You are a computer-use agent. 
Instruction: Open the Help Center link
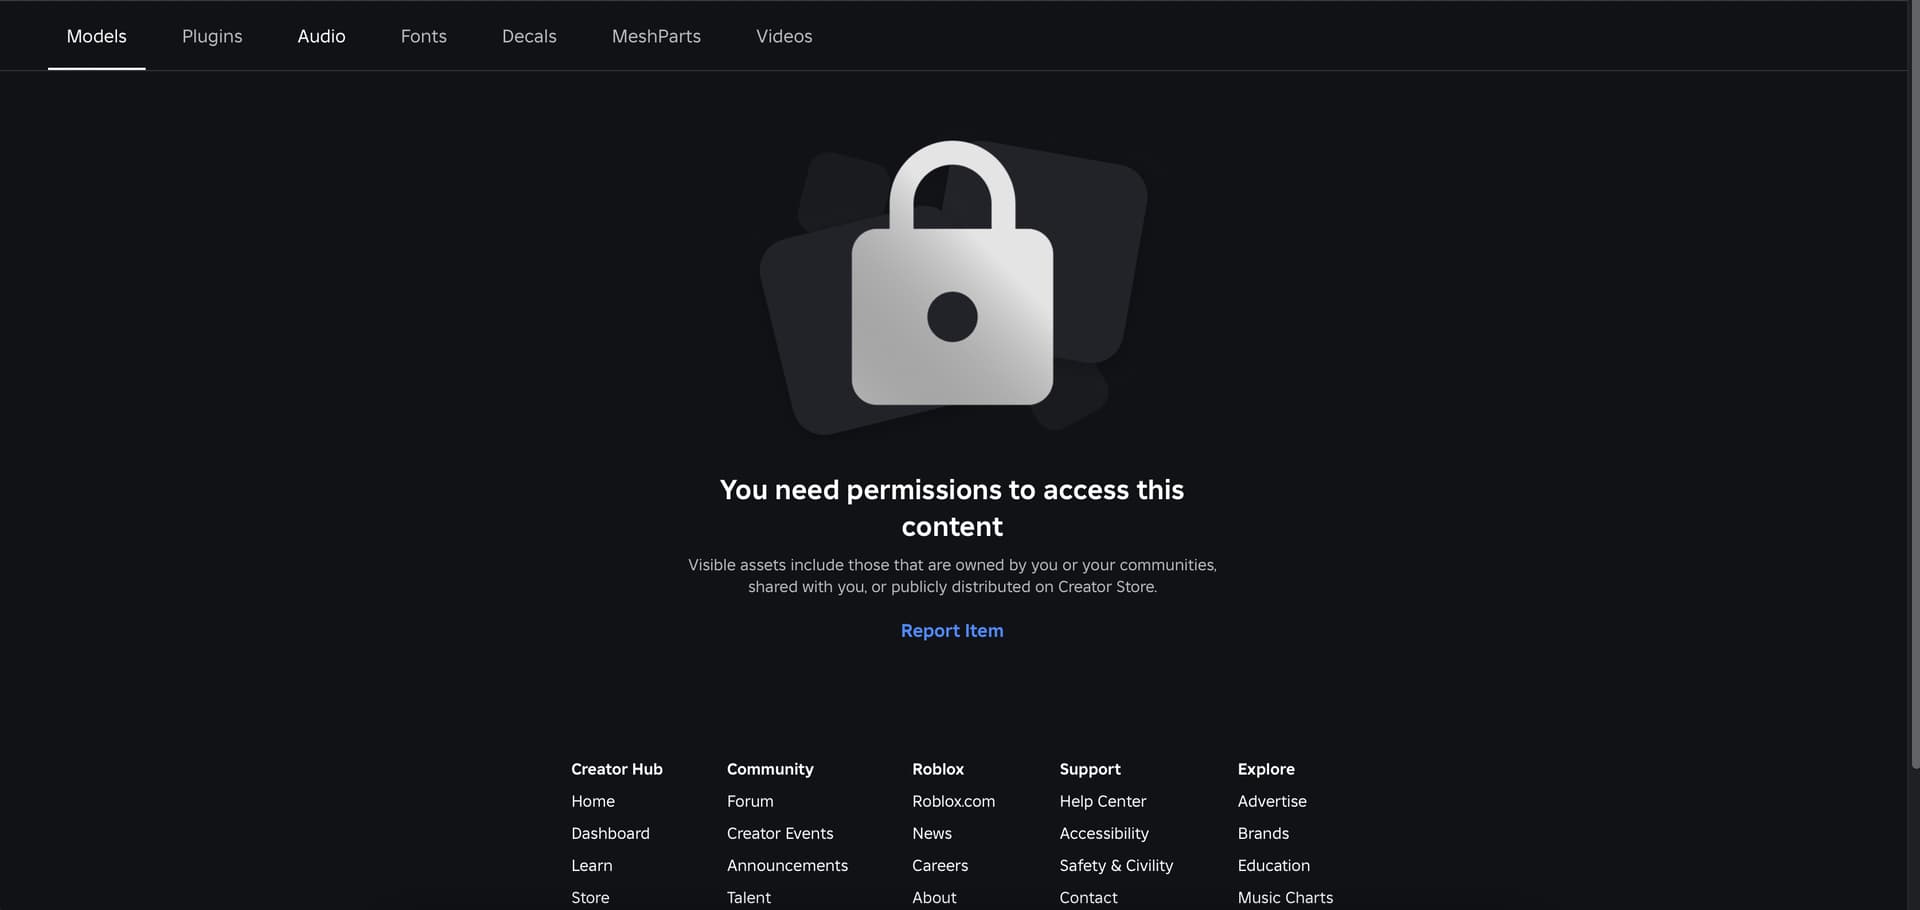point(1103,801)
